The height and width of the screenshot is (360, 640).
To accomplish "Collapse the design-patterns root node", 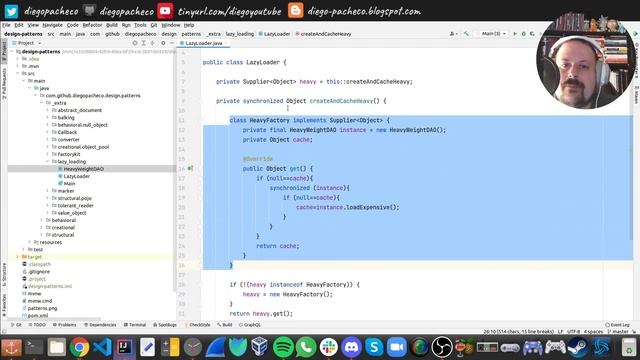I will point(12,52).
